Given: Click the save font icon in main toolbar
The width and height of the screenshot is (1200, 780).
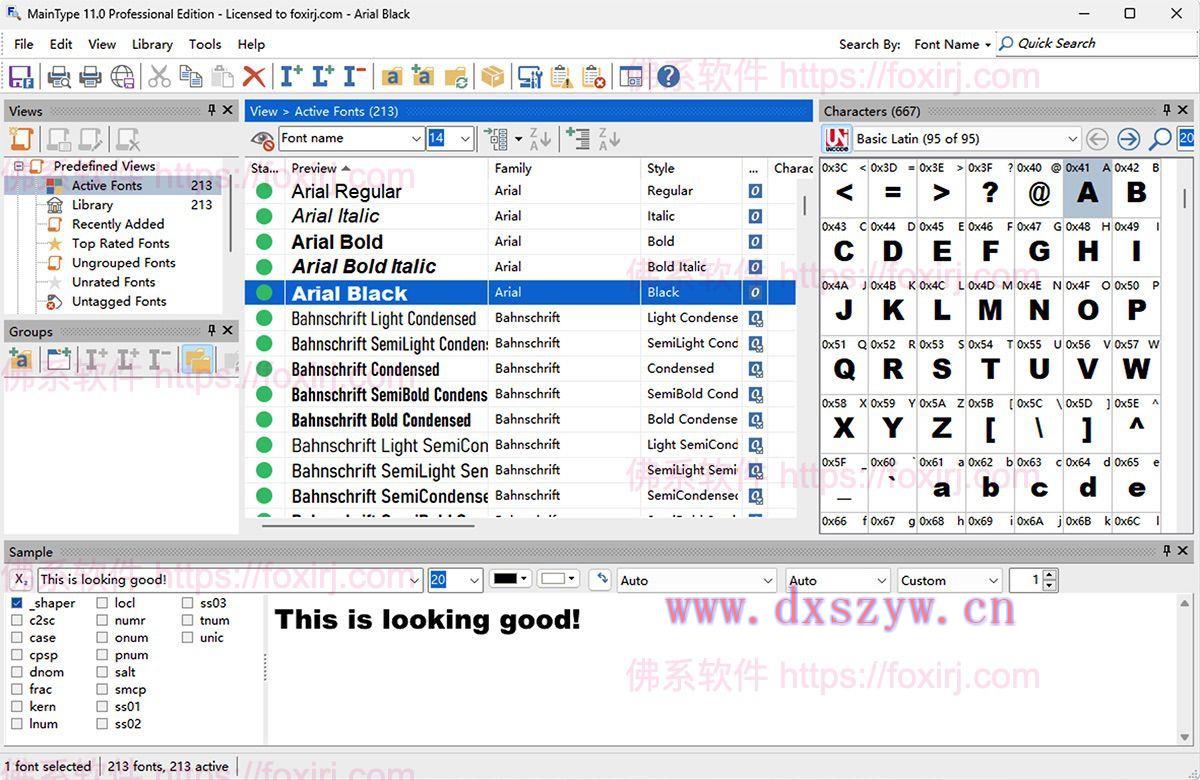Looking at the screenshot, I should coord(22,76).
